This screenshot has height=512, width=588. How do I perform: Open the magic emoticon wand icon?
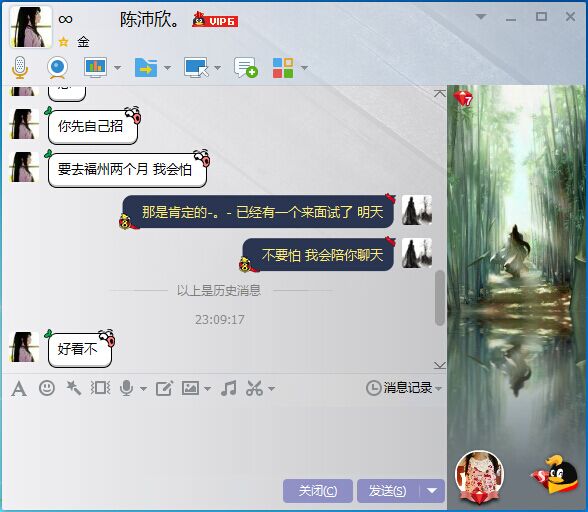point(74,388)
